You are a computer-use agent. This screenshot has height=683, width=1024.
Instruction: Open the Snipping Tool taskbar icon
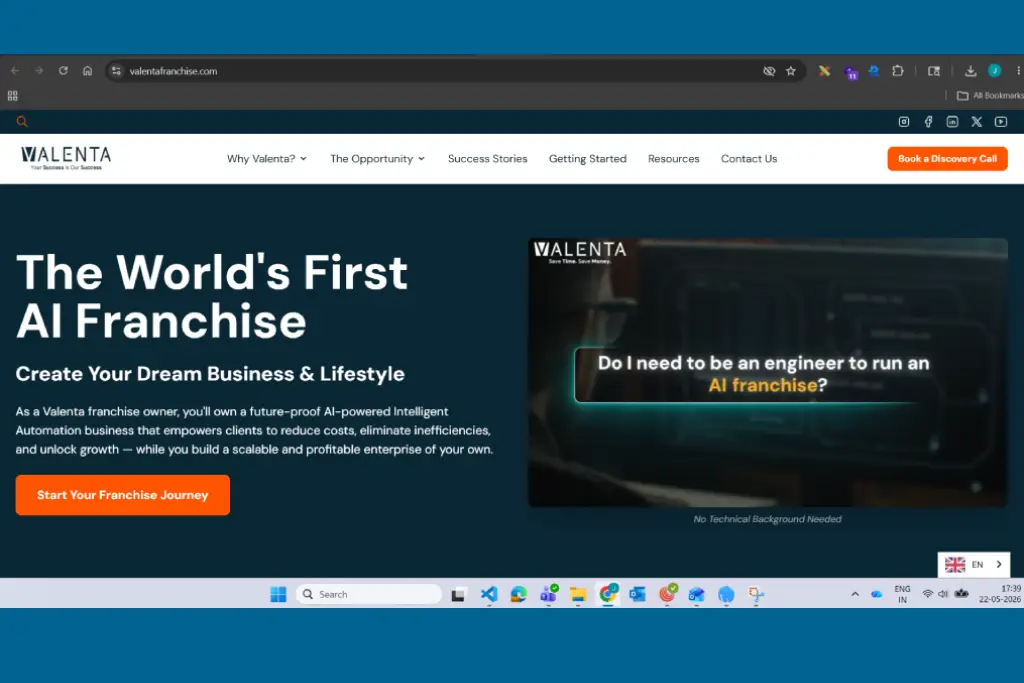pyautogui.click(x=756, y=594)
